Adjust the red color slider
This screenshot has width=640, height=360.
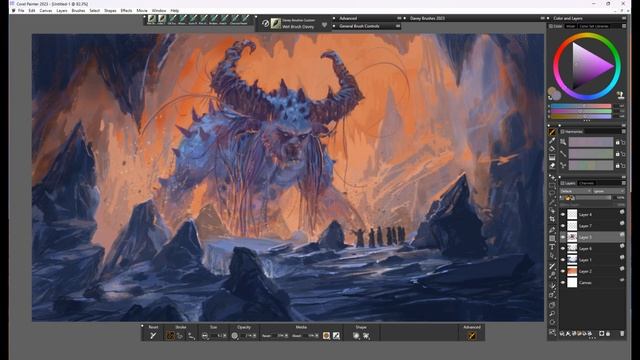click(x=581, y=106)
